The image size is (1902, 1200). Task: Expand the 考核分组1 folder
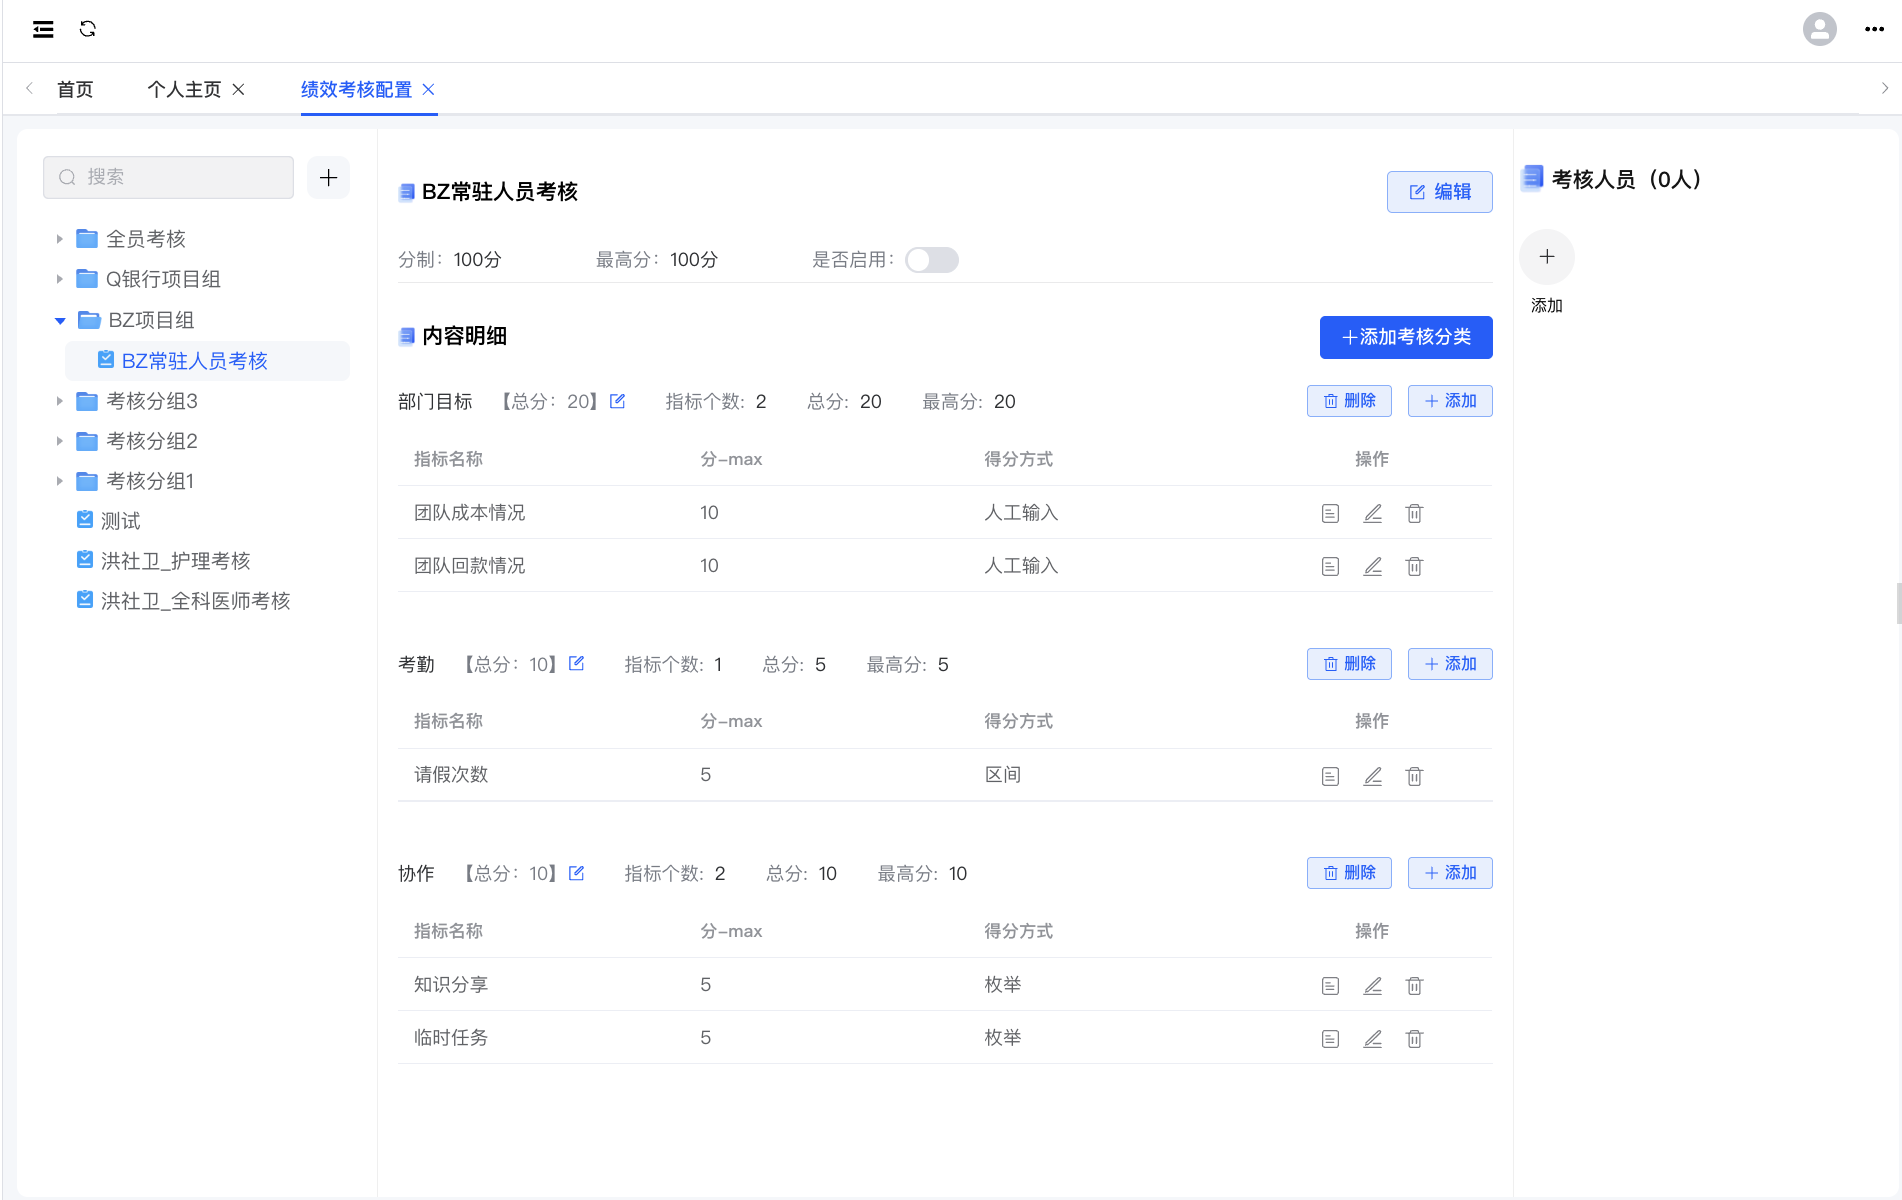59,481
